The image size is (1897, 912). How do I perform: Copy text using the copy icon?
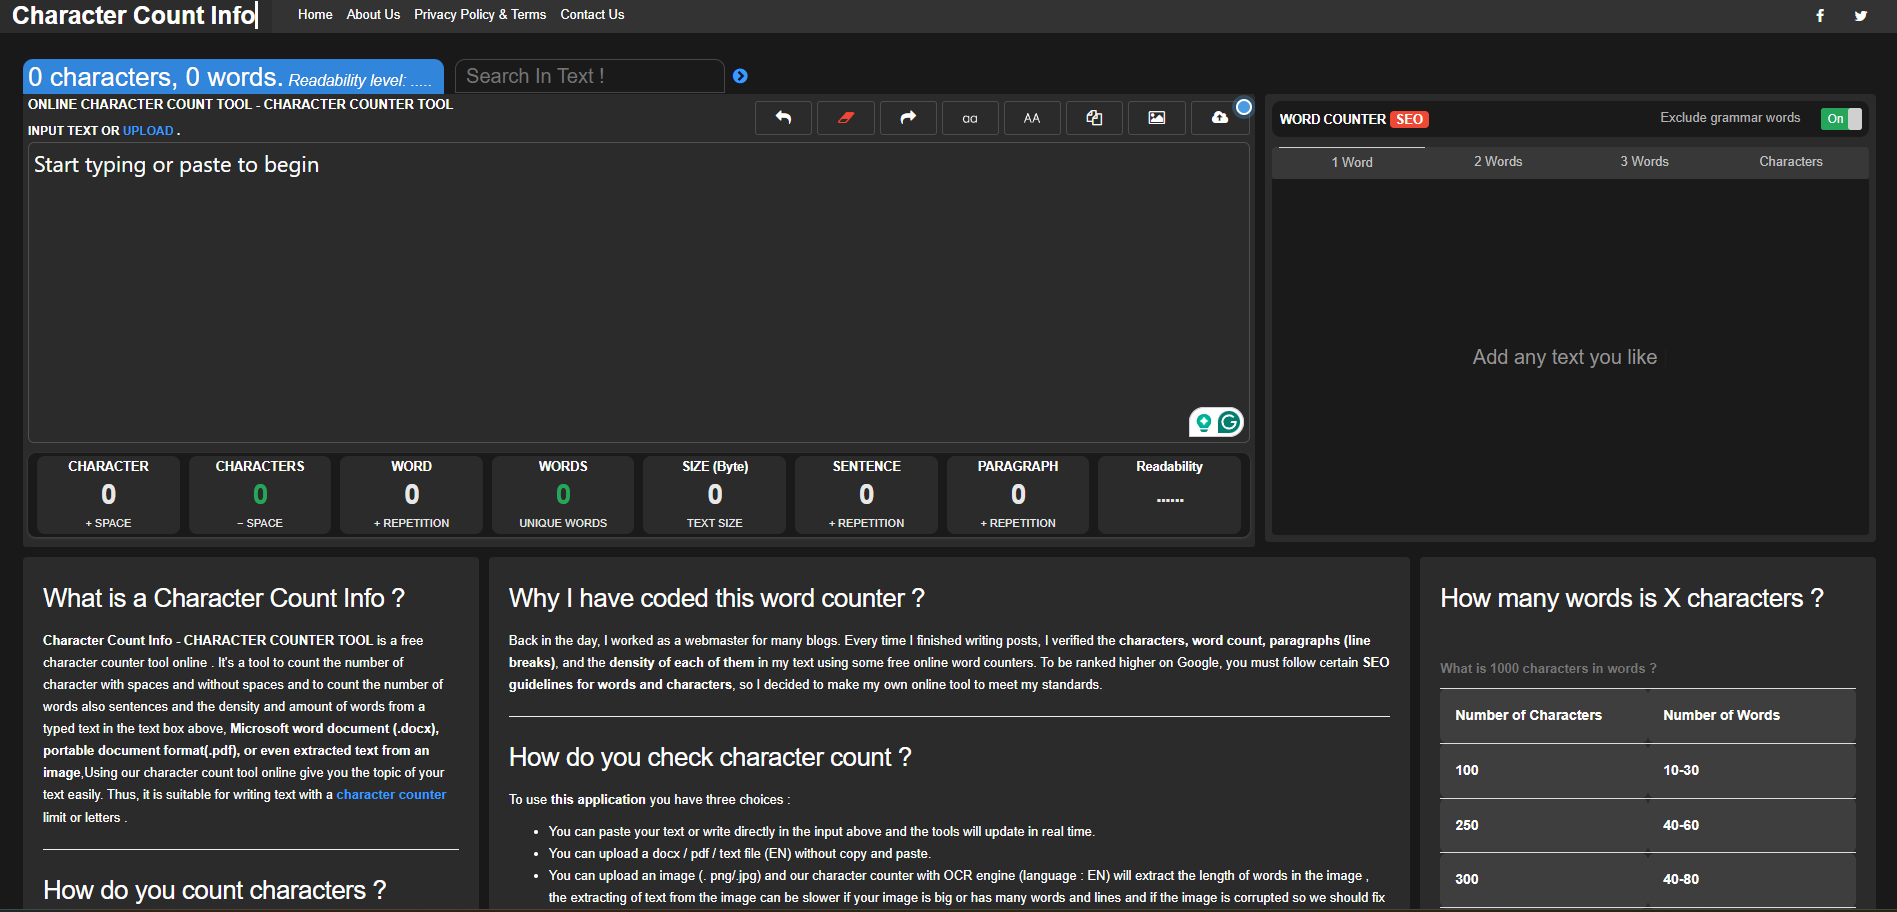click(1094, 118)
